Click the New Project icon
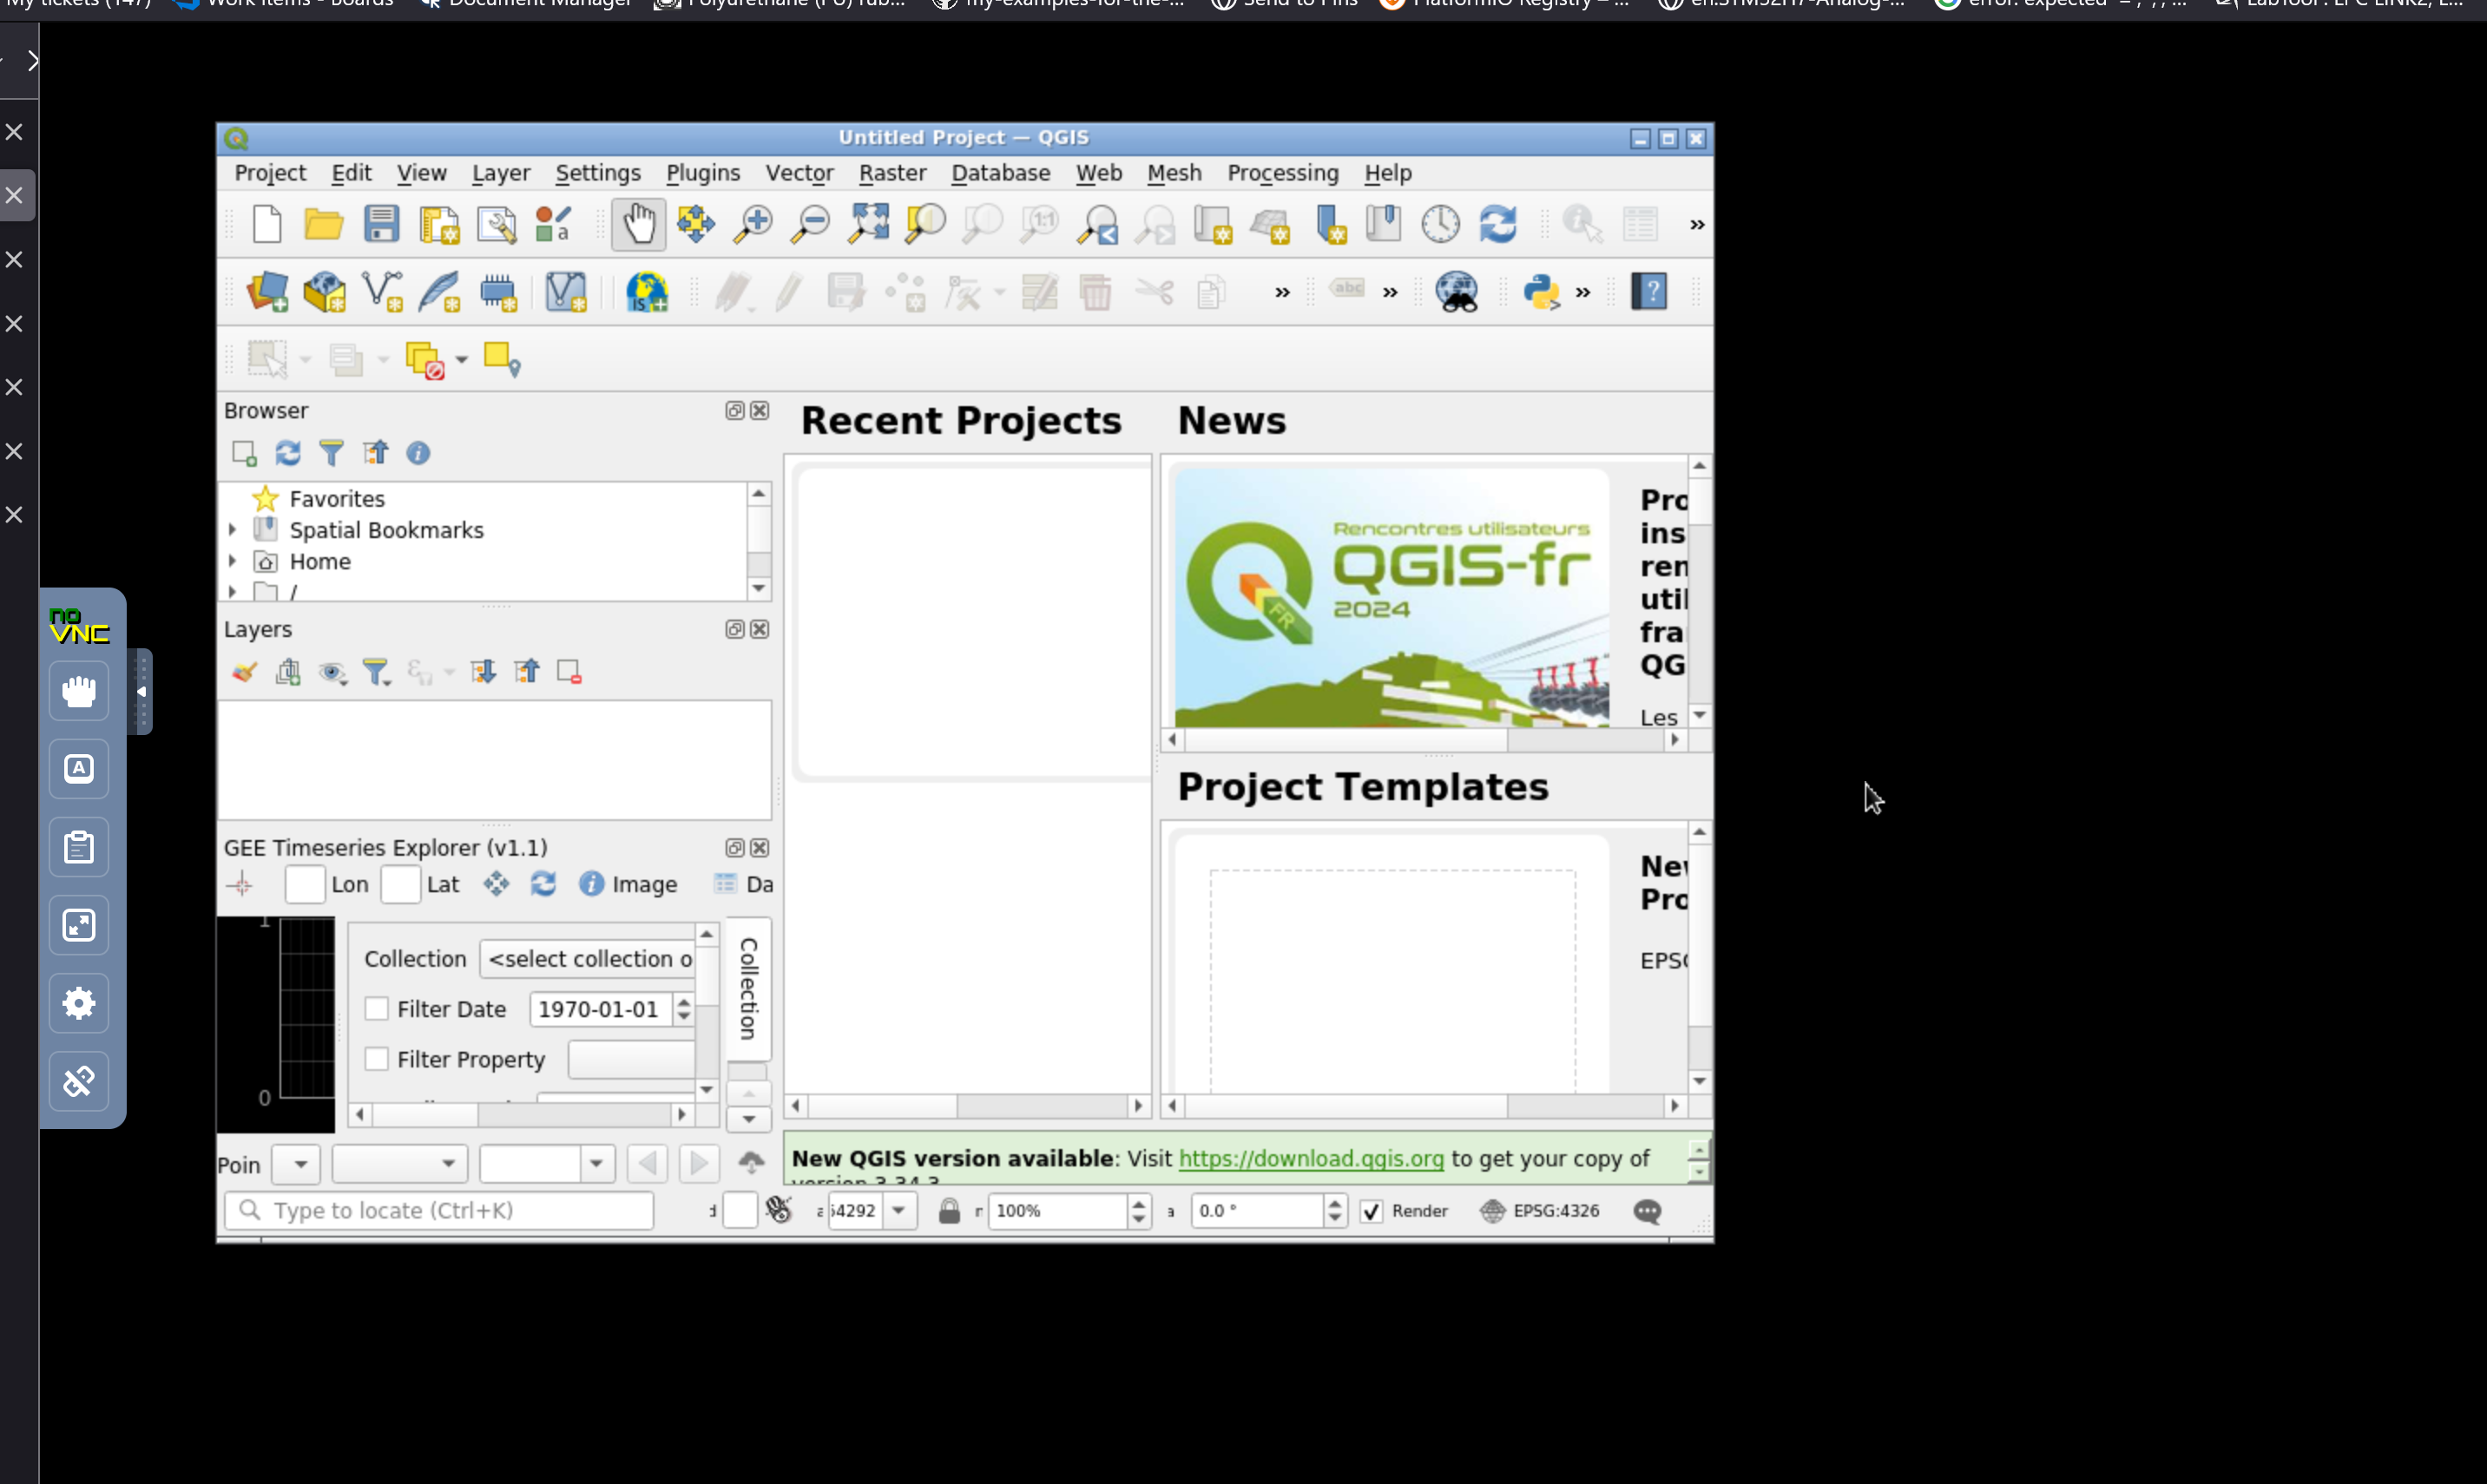Image resolution: width=2487 pixels, height=1484 pixels. click(x=267, y=224)
